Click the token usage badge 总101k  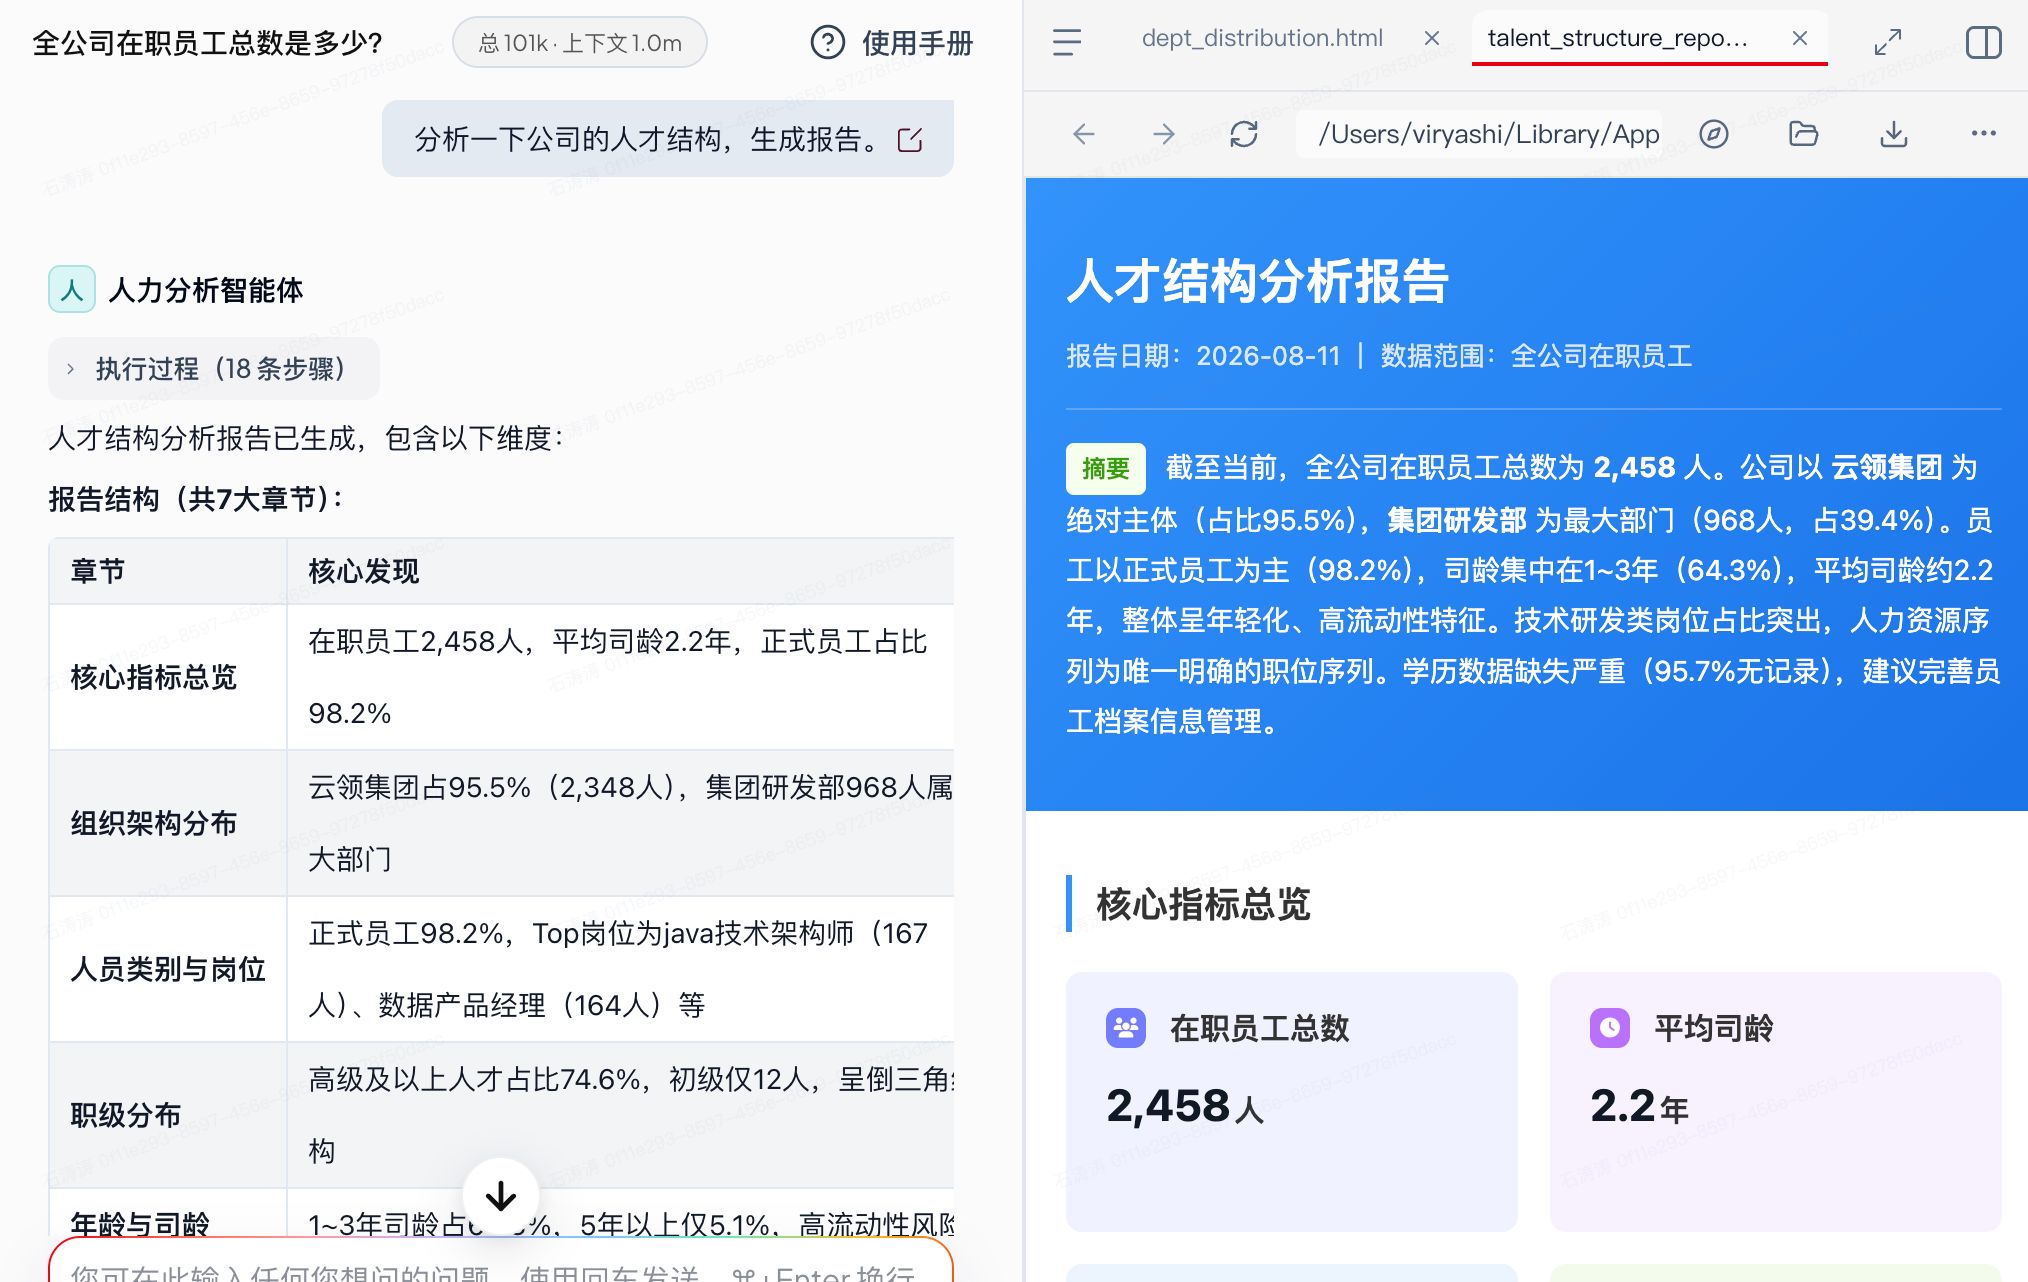point(580,43)
